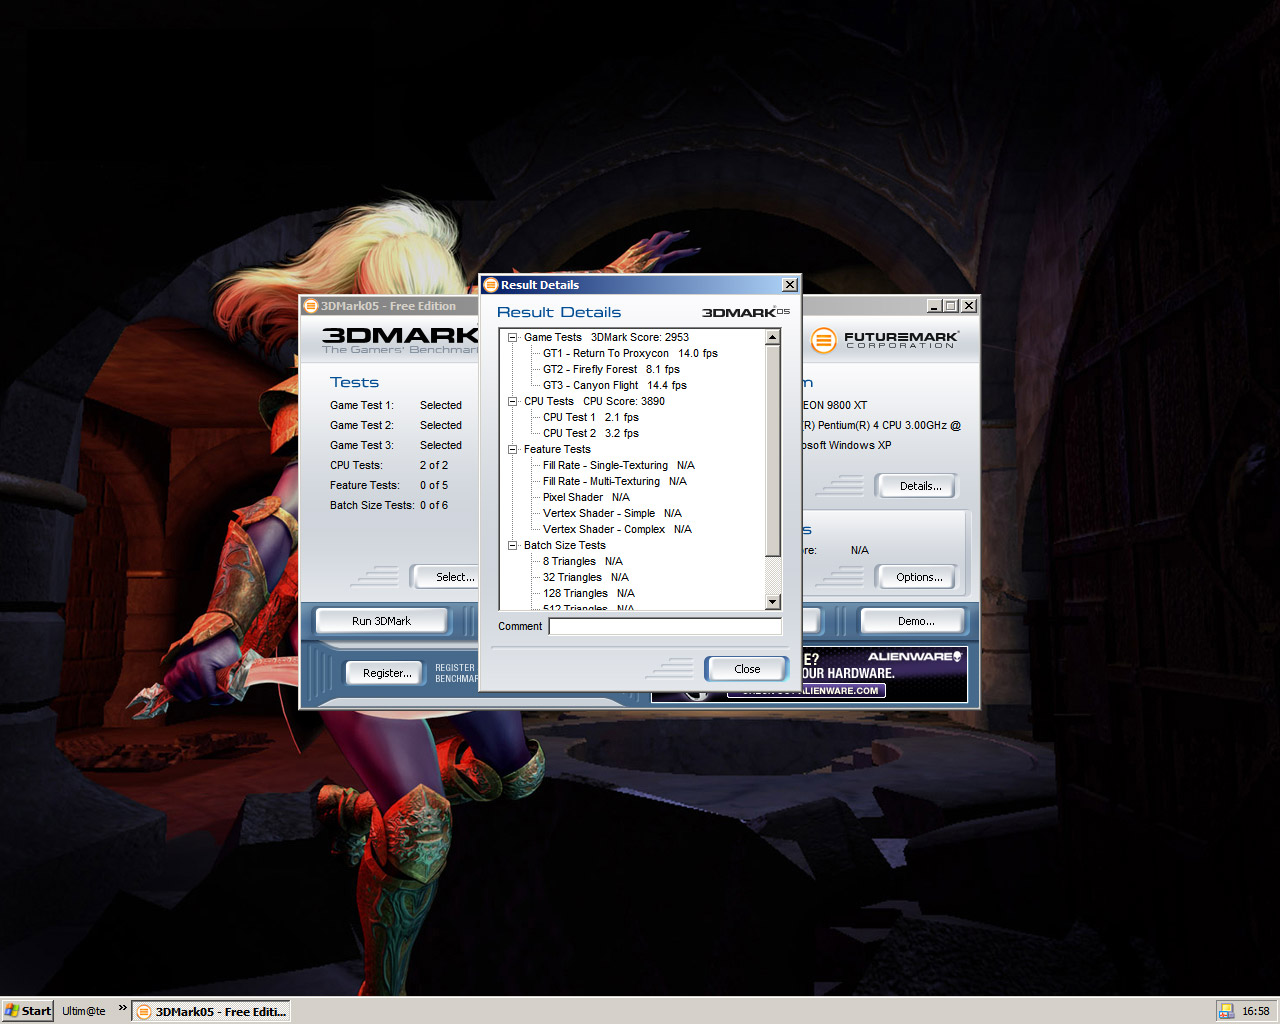Click the Futuremark Corporation logo icon

point(823,341)
